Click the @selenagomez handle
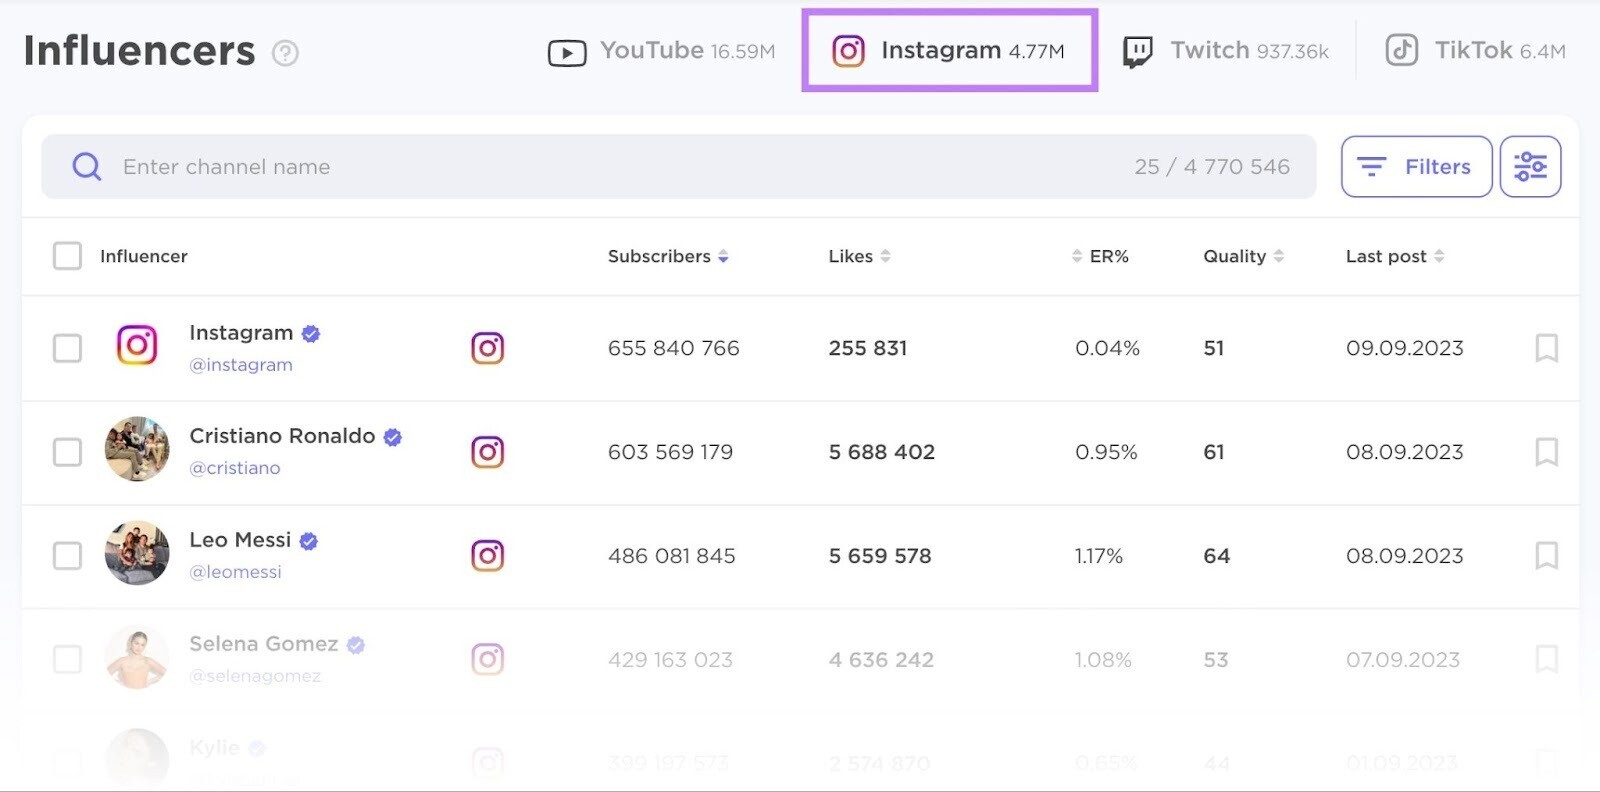The width and height of the screenshot is (1600, 792). pos(255,676)
